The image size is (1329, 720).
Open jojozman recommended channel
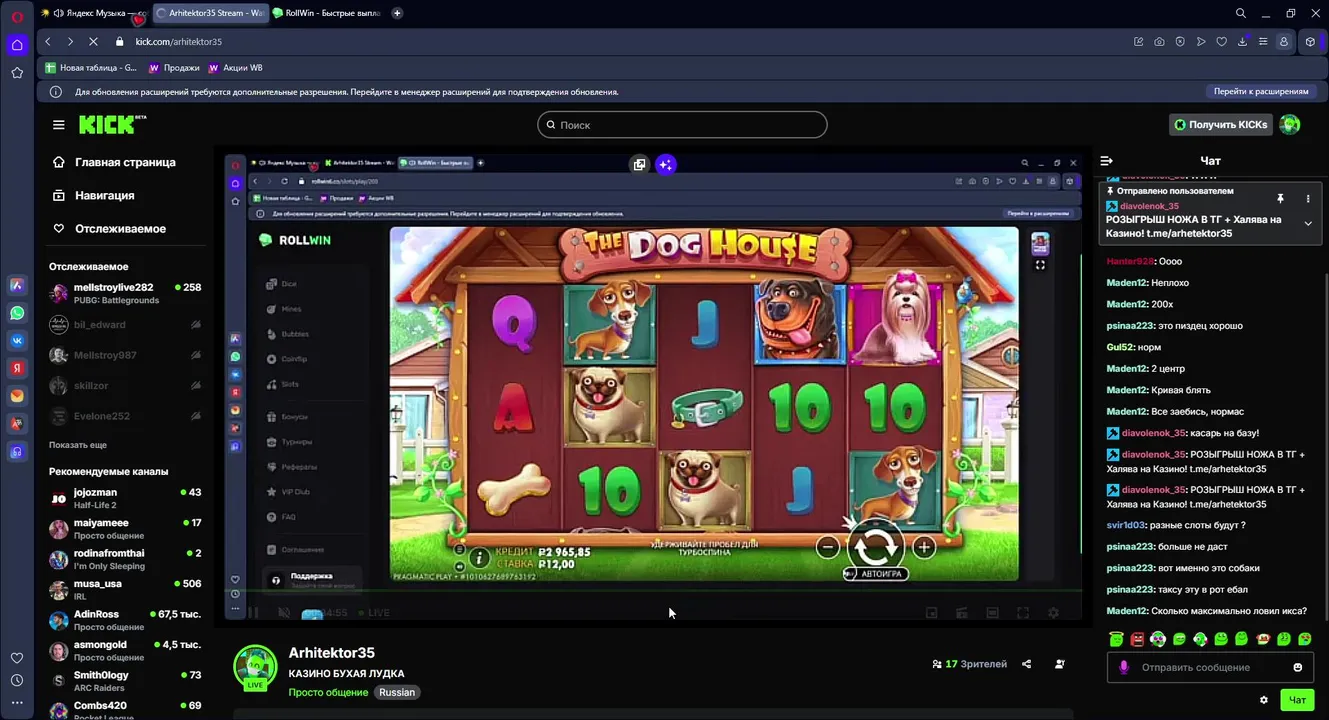tap(127, 499)
